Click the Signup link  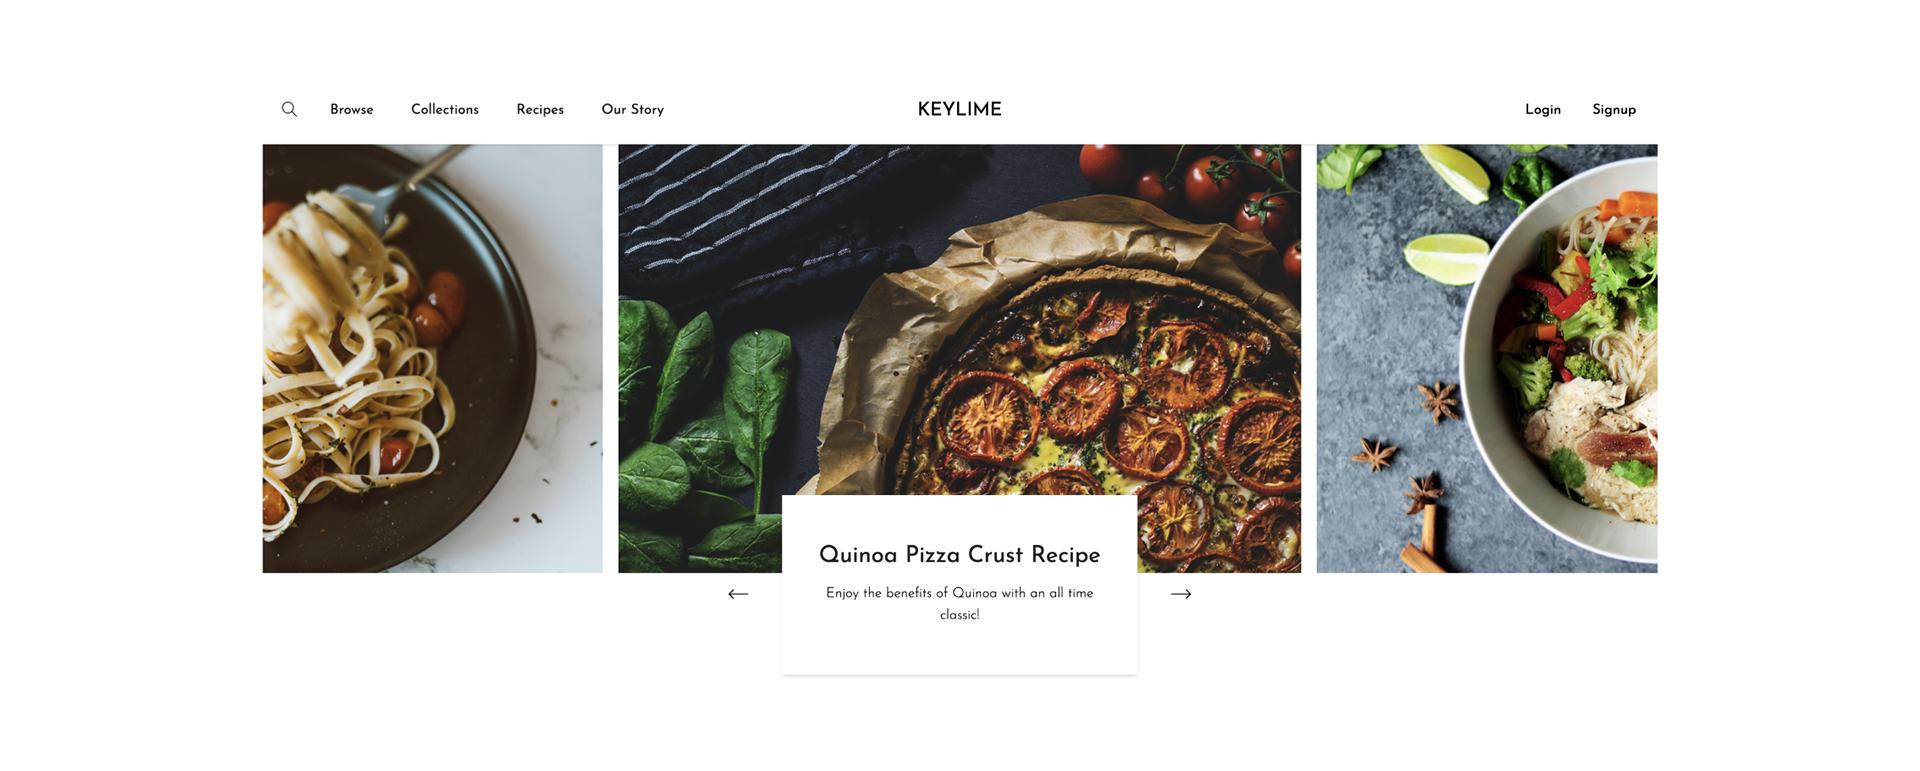click(x=1614, y=110)
